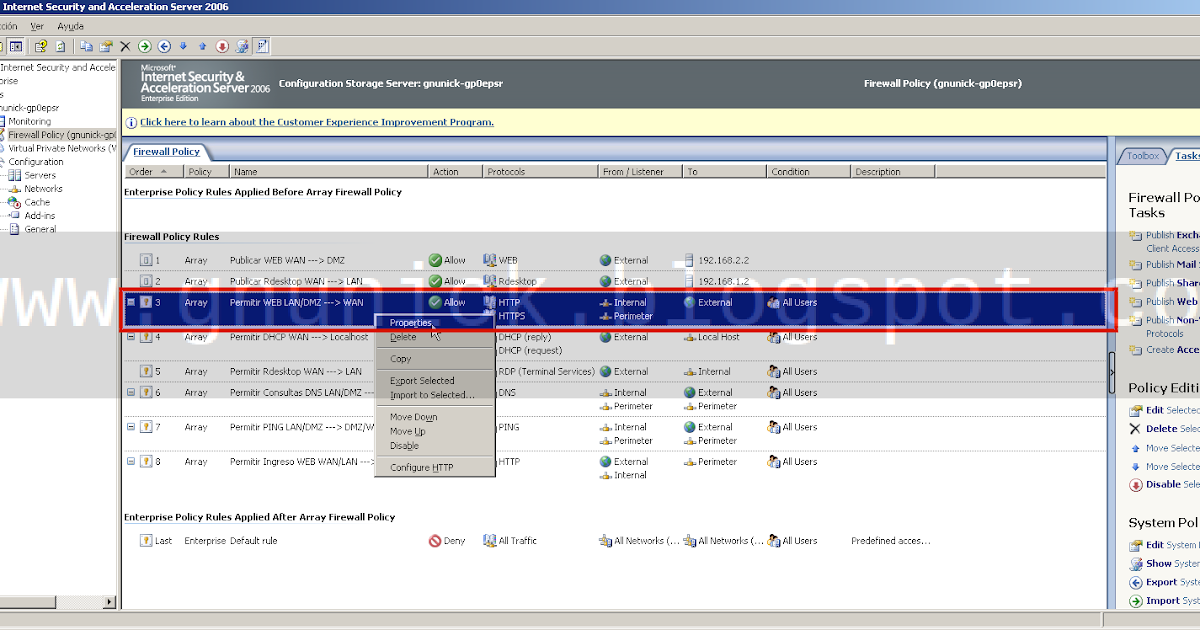Collapse rule 7 Permitir PING minus box

(131, 426)
